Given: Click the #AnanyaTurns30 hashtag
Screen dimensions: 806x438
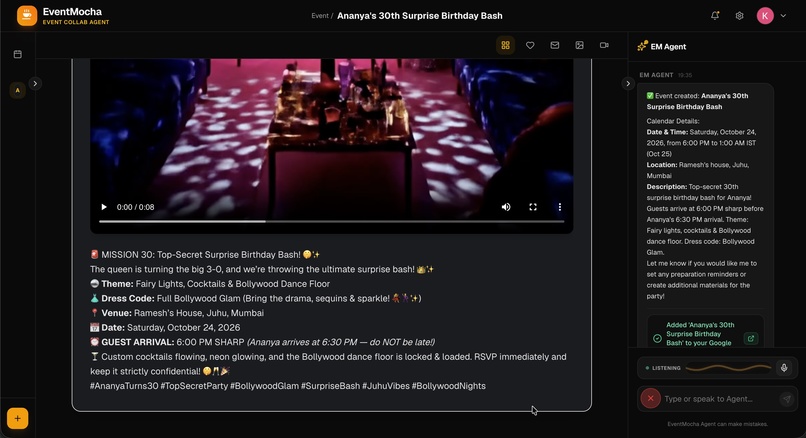Looking at the screenshot, I should tap(124, 386).
